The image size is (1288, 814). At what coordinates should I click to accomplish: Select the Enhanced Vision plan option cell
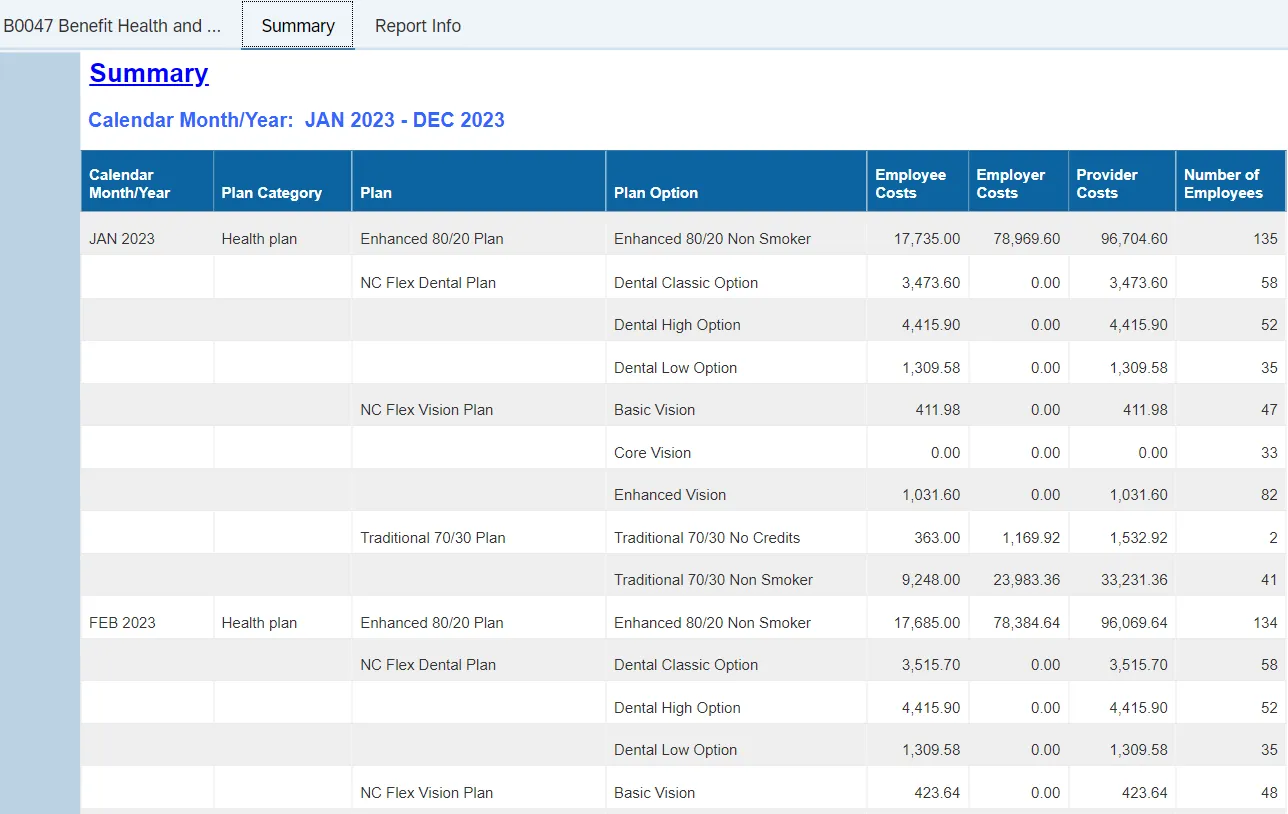tap(670, 494)
